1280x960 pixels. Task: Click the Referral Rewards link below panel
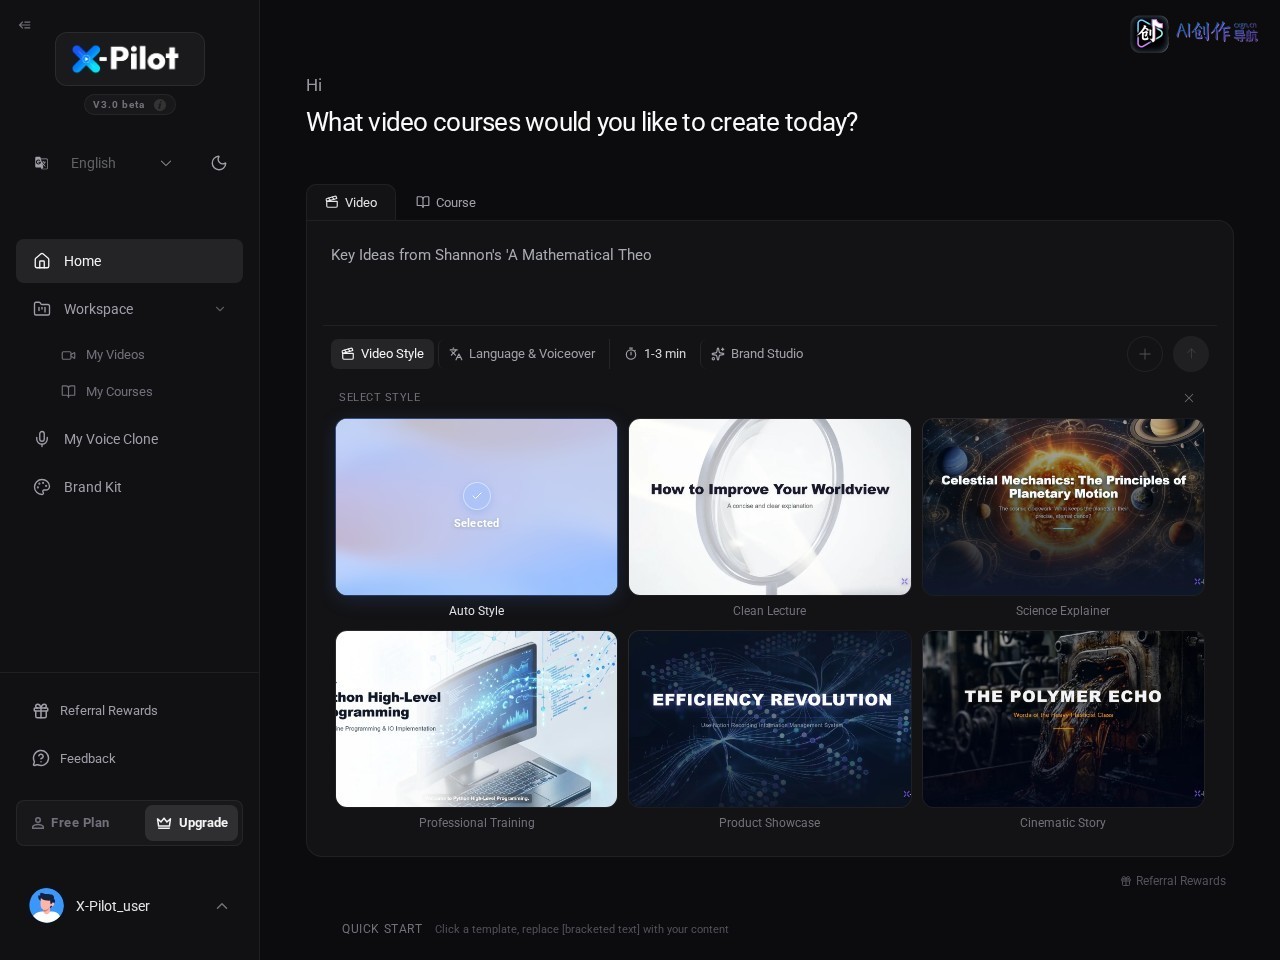1173,881
